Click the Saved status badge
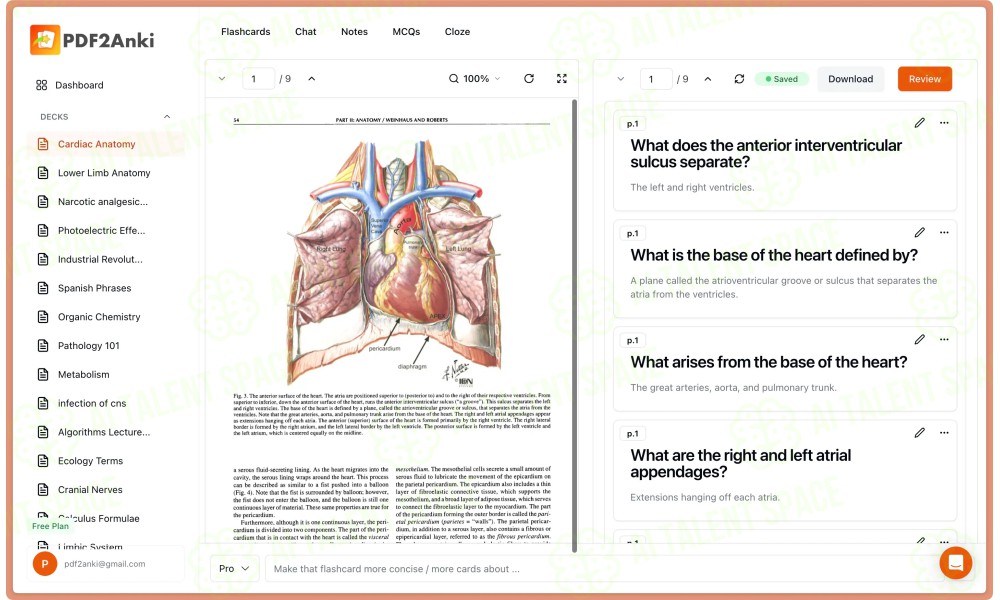 781,79
